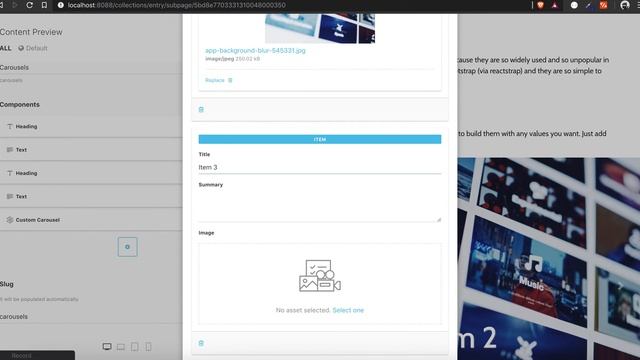The height and width of the screenshot is (360, 640).
Task: Click the blue ITEM header bar
Action: [x=320, y=140]
